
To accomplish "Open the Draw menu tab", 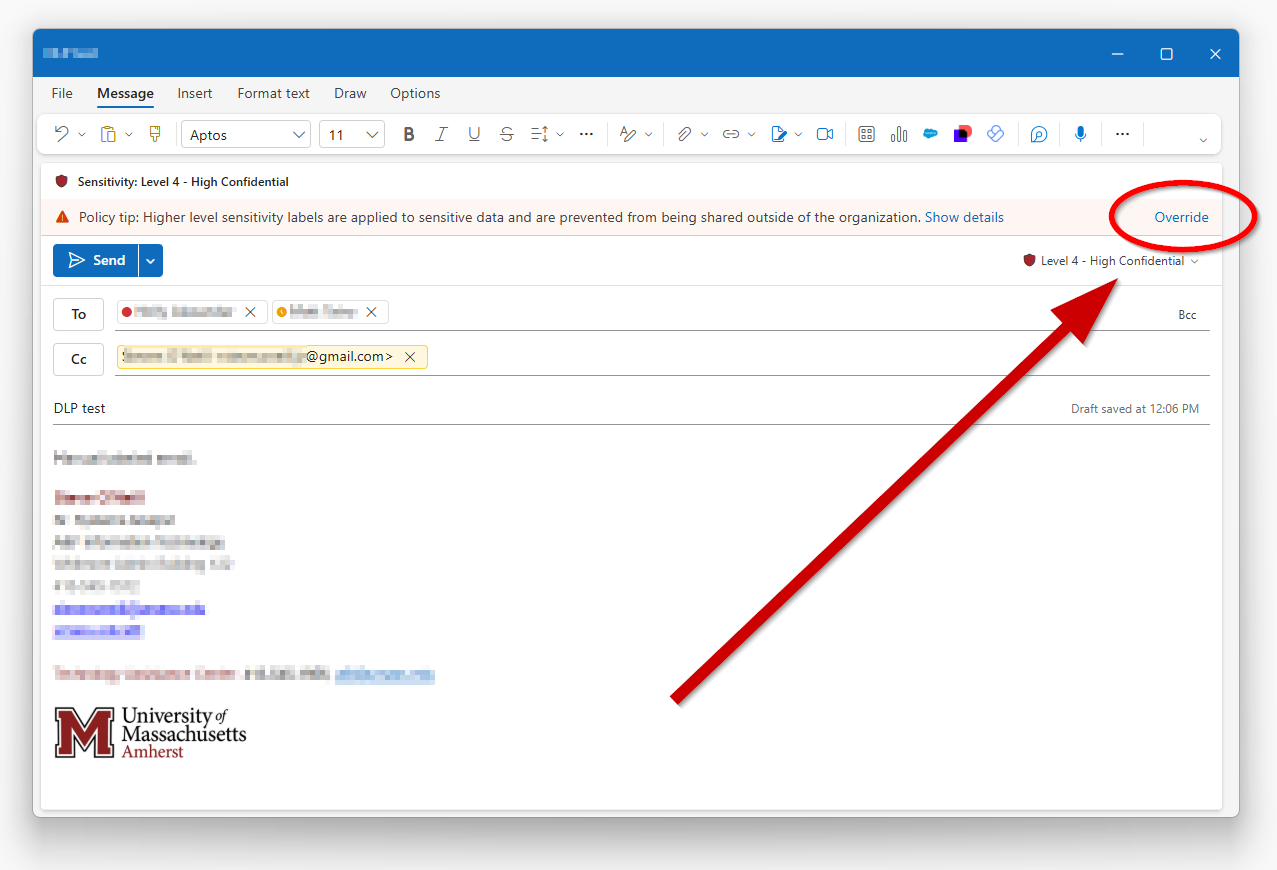I will [349, 93].
